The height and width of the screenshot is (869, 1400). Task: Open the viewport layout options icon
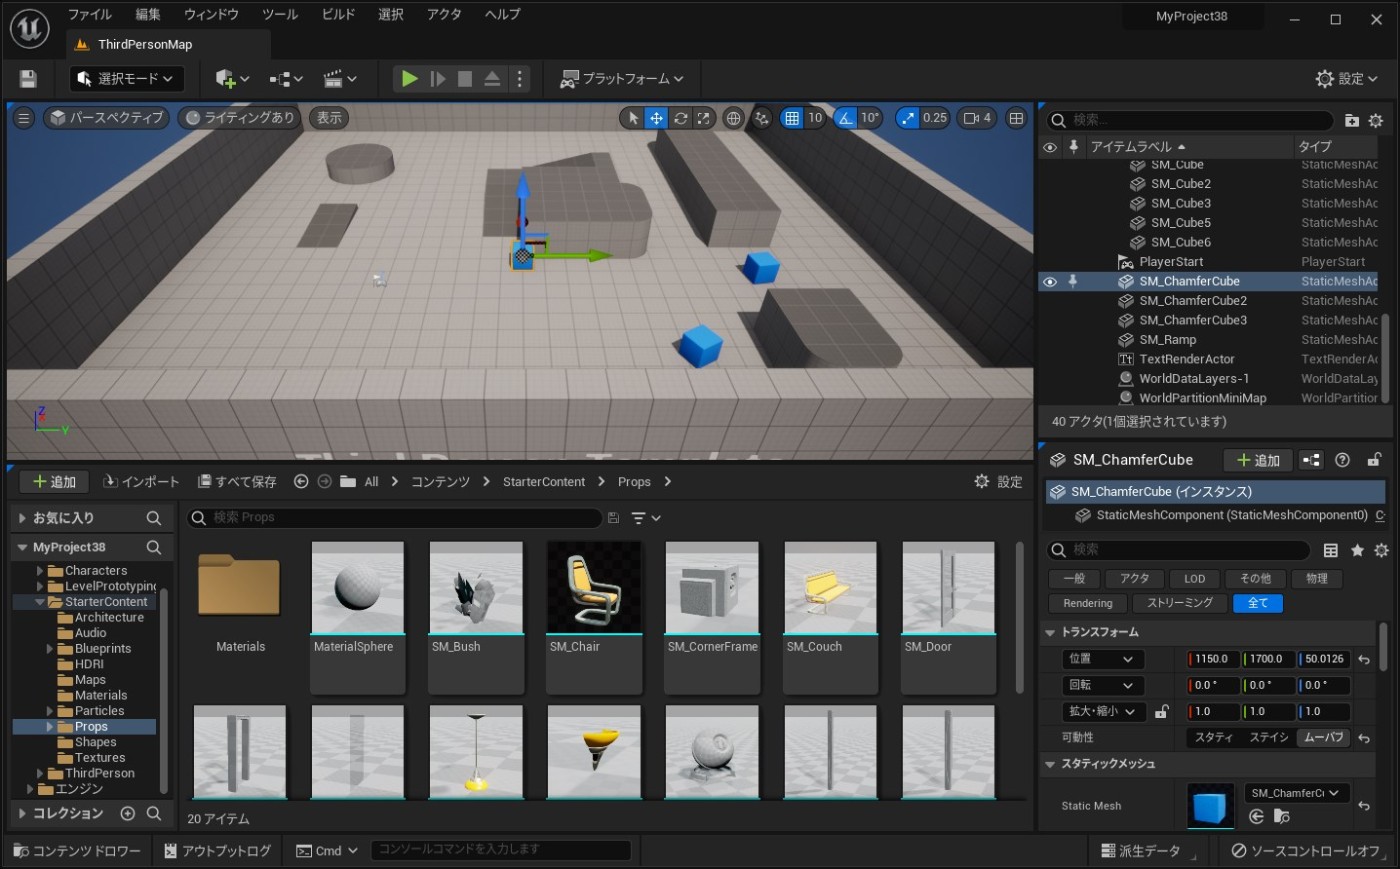click(x=1016, y=118)
